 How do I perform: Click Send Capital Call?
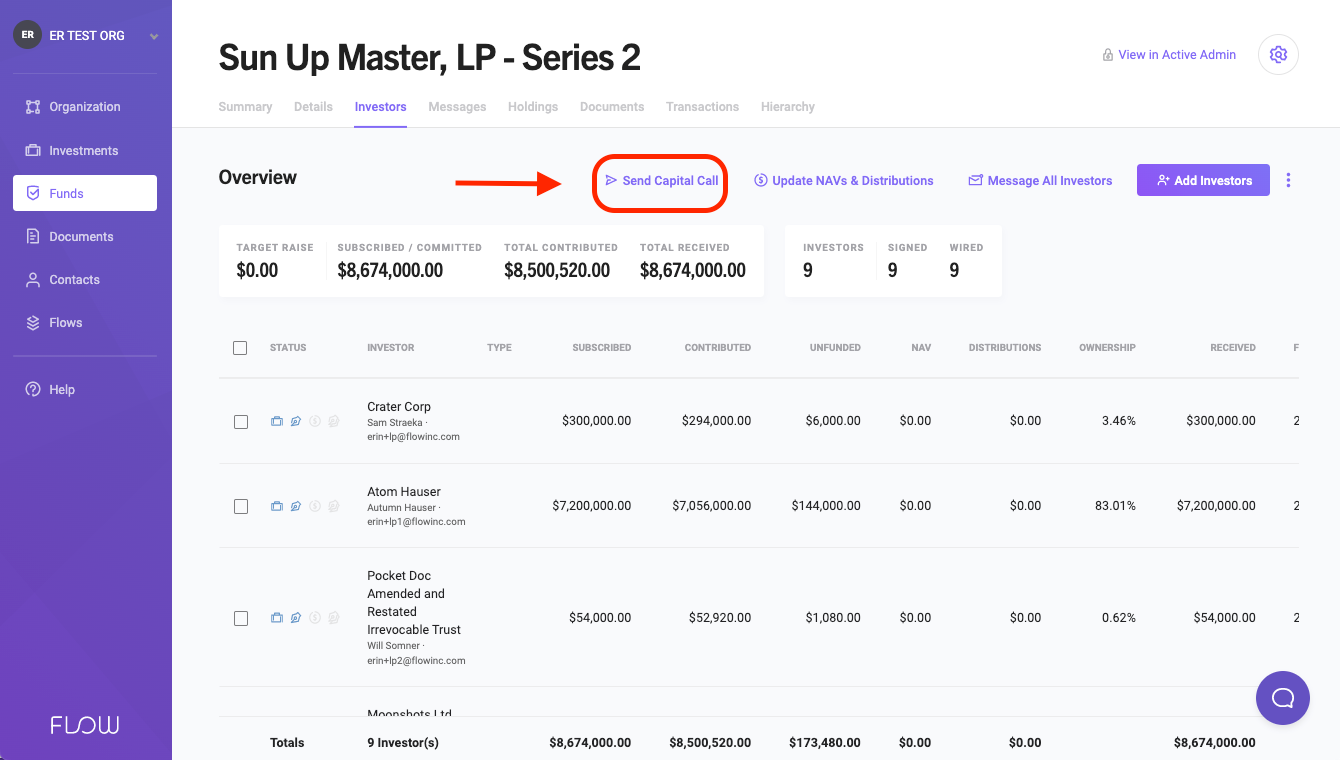(x=661, y=181)
